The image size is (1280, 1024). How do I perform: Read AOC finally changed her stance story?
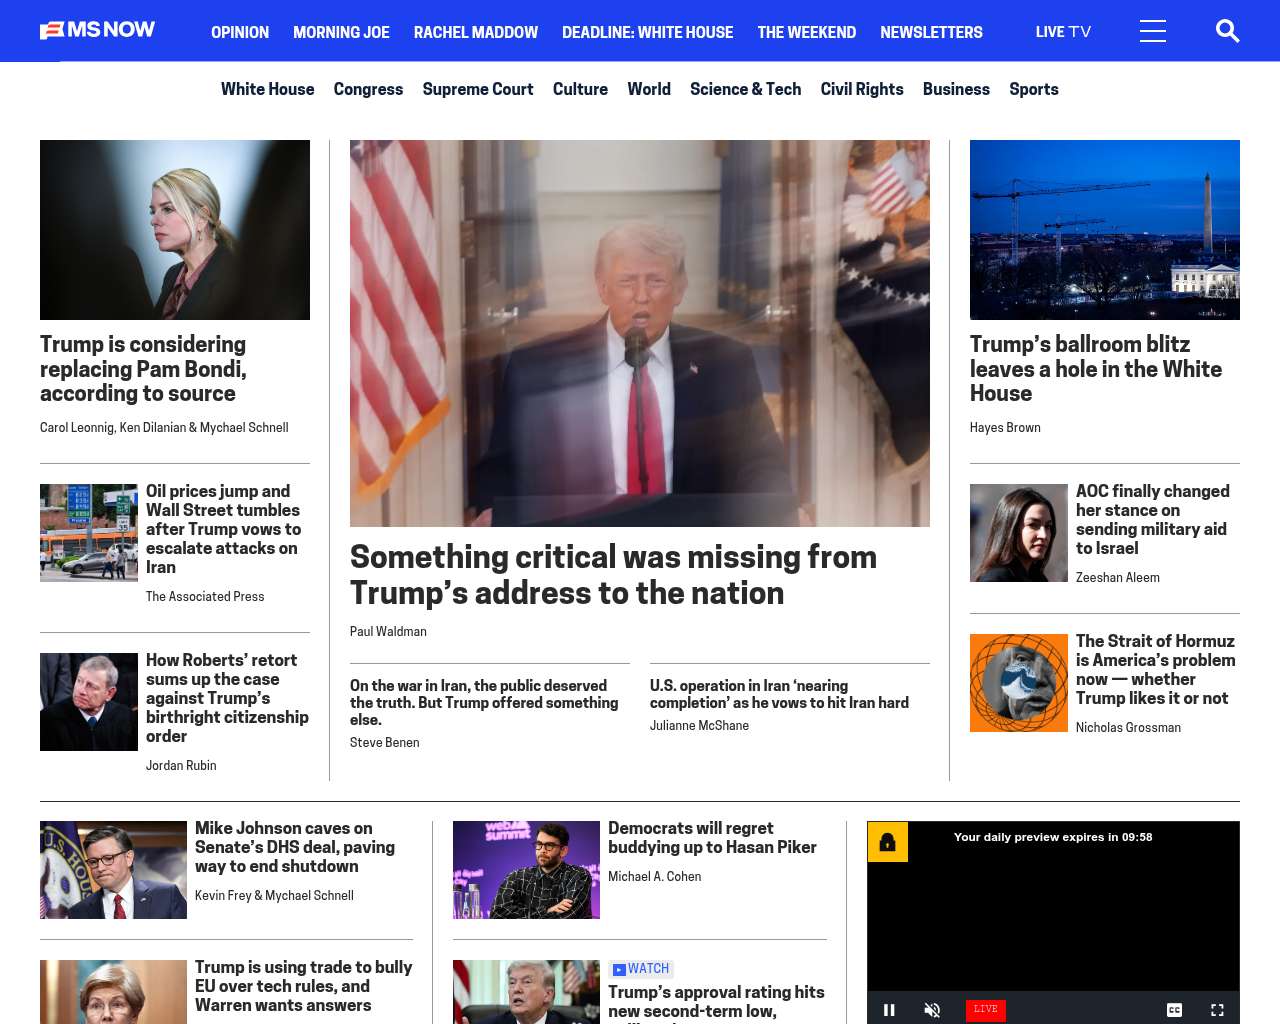tap(1153, 520)
